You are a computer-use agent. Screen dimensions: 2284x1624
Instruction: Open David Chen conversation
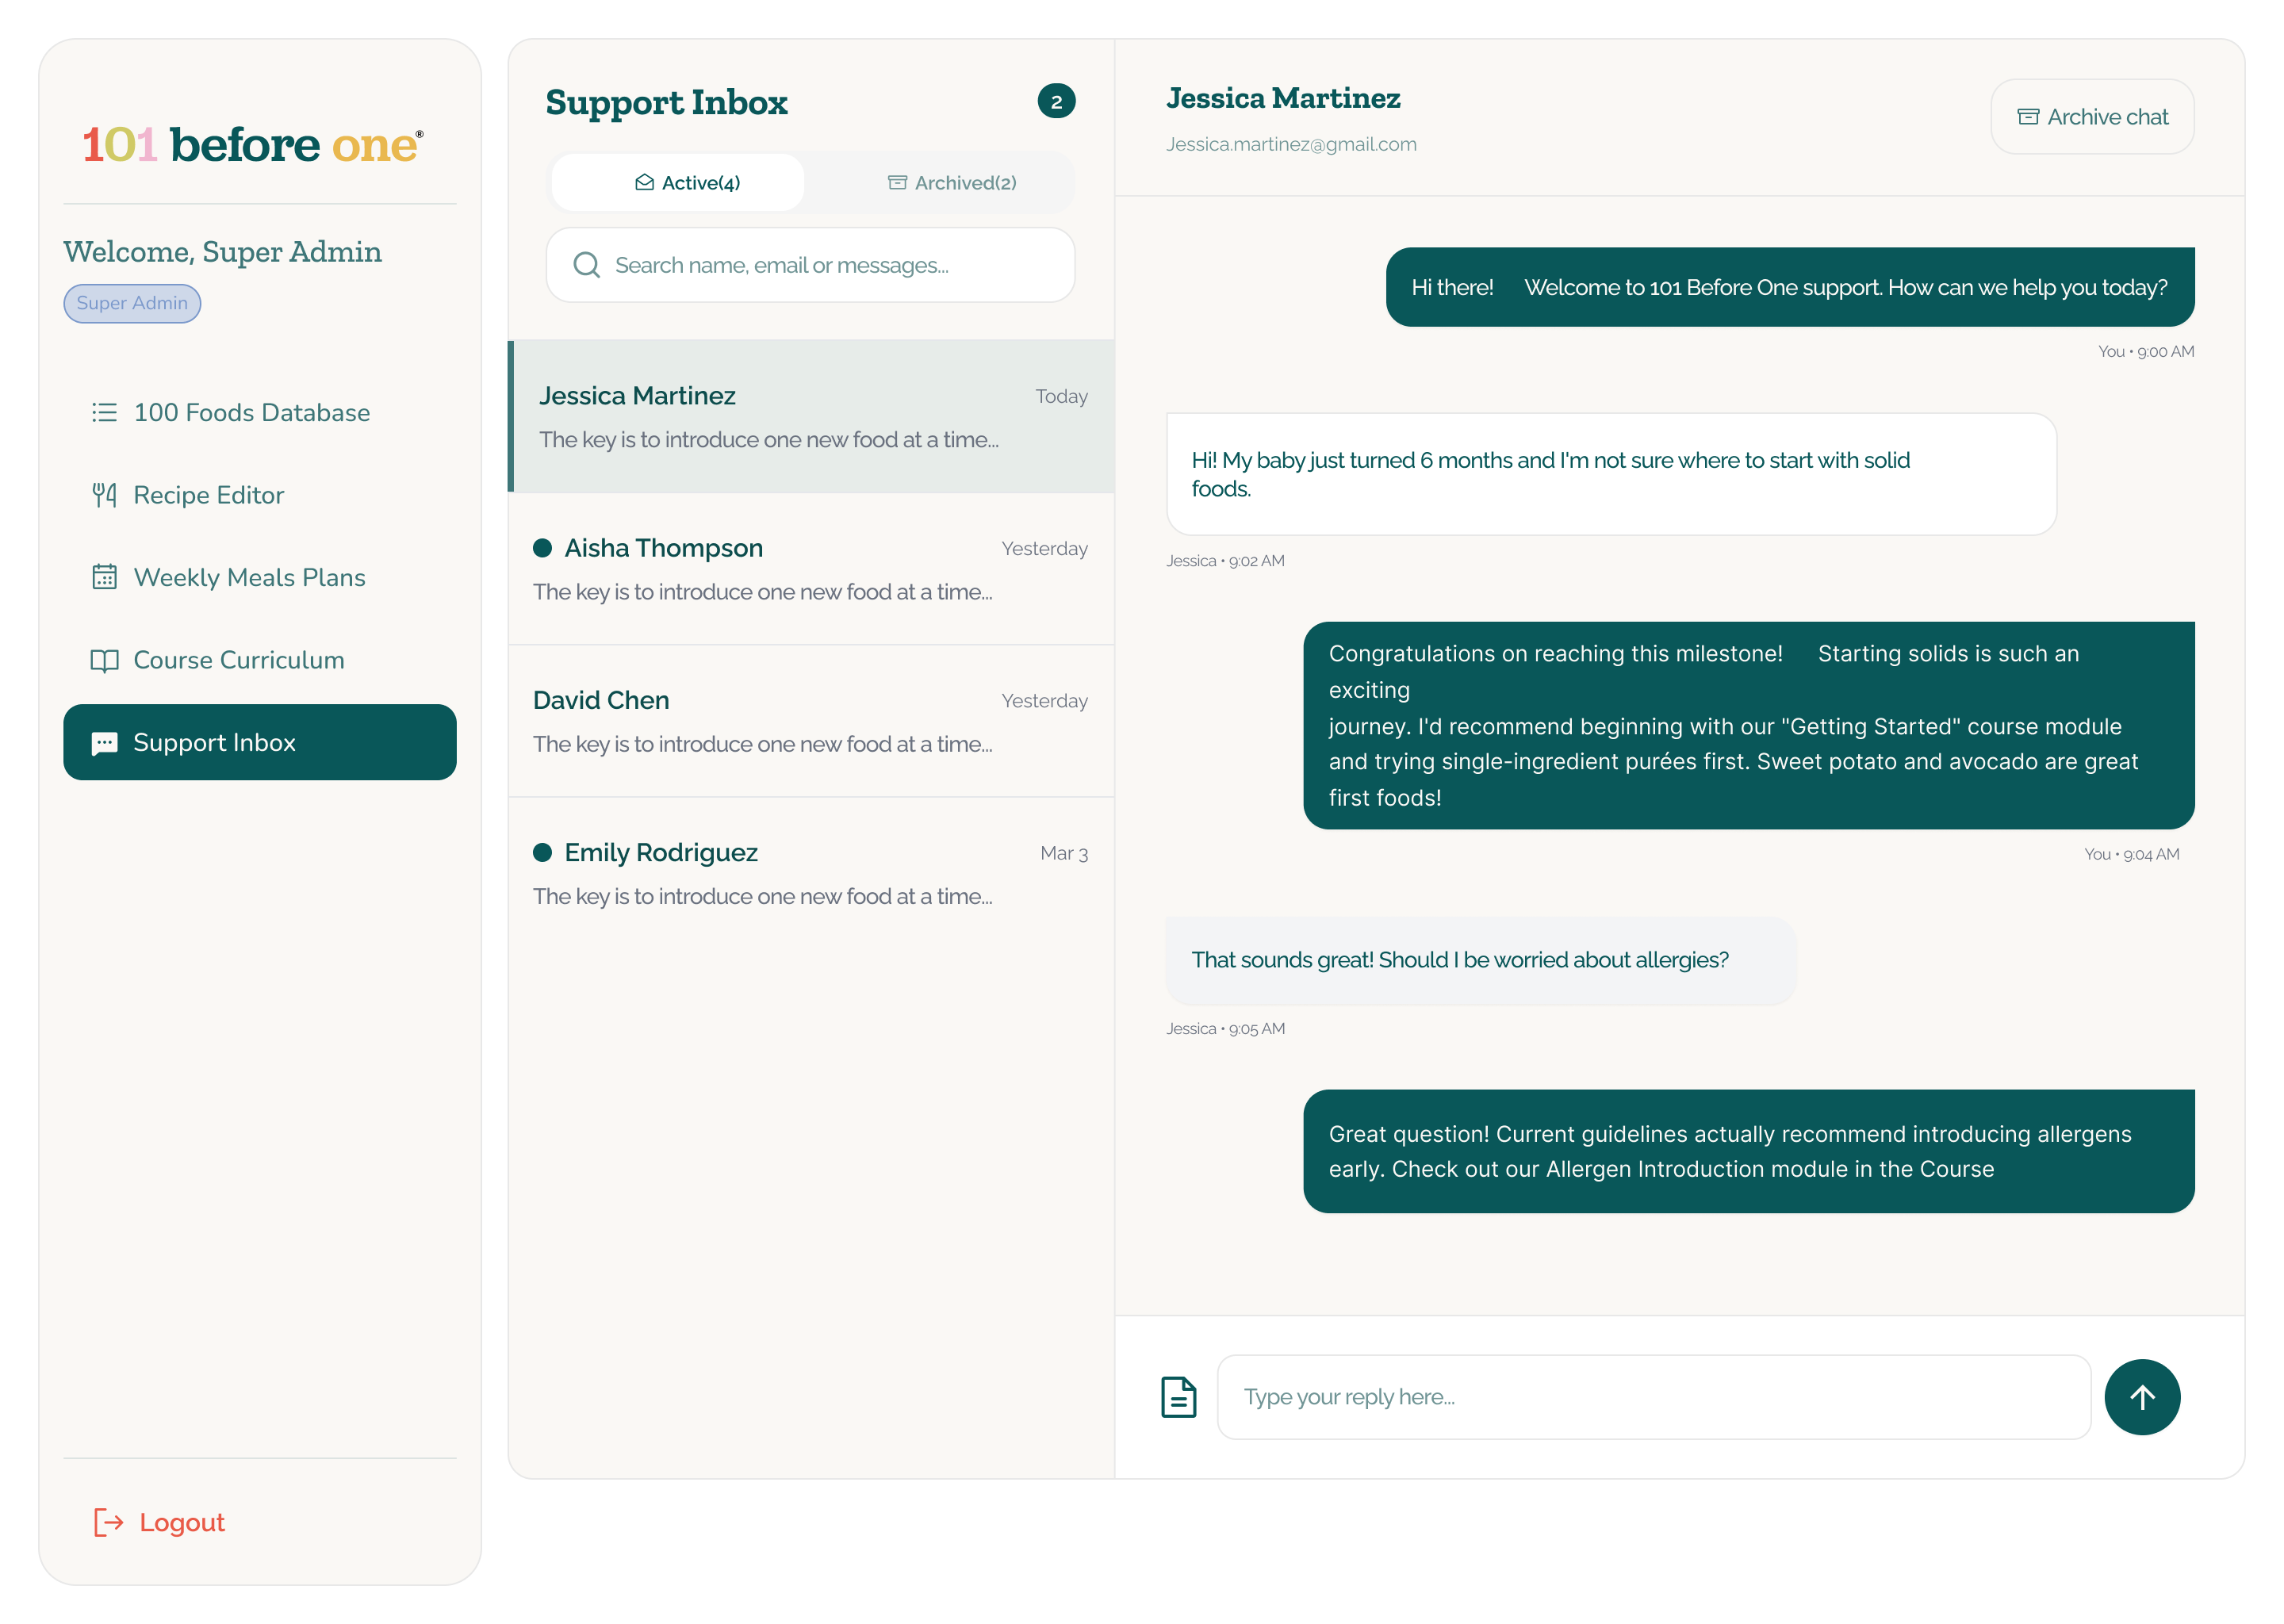(812, 721)
